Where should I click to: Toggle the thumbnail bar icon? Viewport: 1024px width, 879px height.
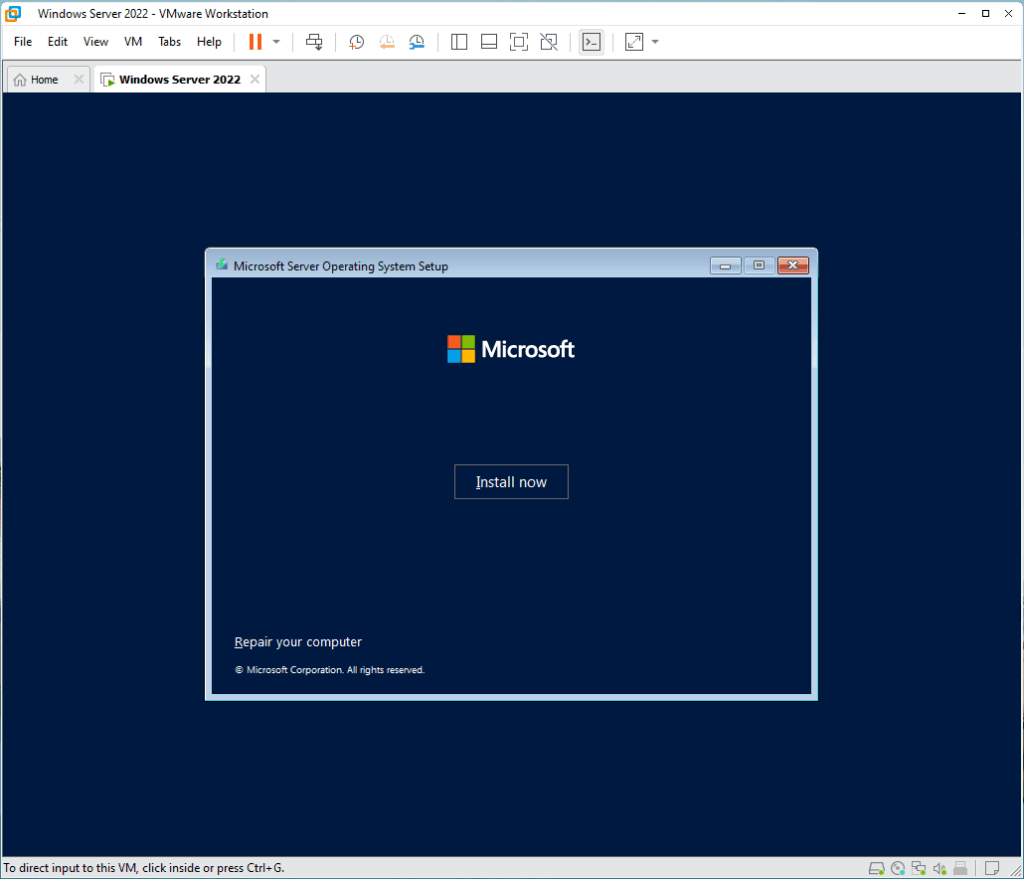(x=489, y=42)
